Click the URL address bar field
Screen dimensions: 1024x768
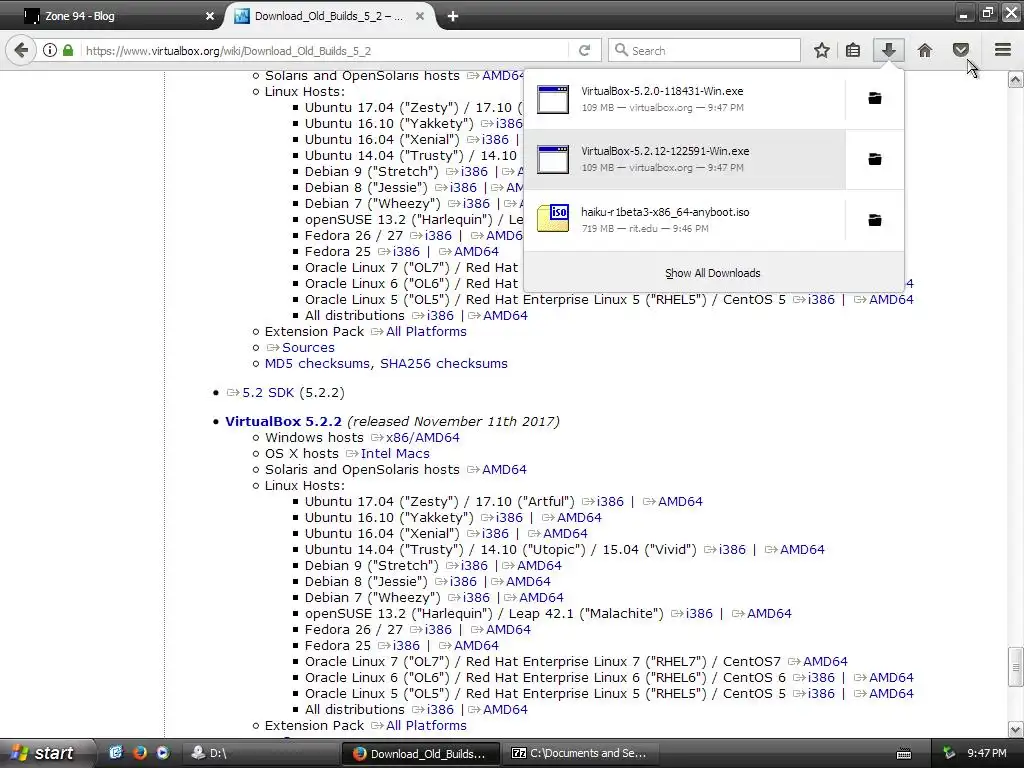coord(323,50)
